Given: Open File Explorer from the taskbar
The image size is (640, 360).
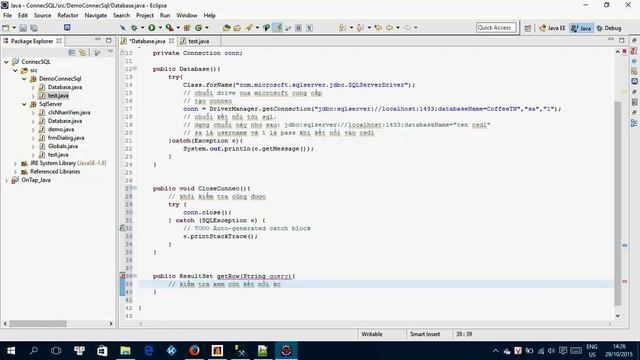Looking at the screenshot, I should pyautogui.click(x=125, y=351).
